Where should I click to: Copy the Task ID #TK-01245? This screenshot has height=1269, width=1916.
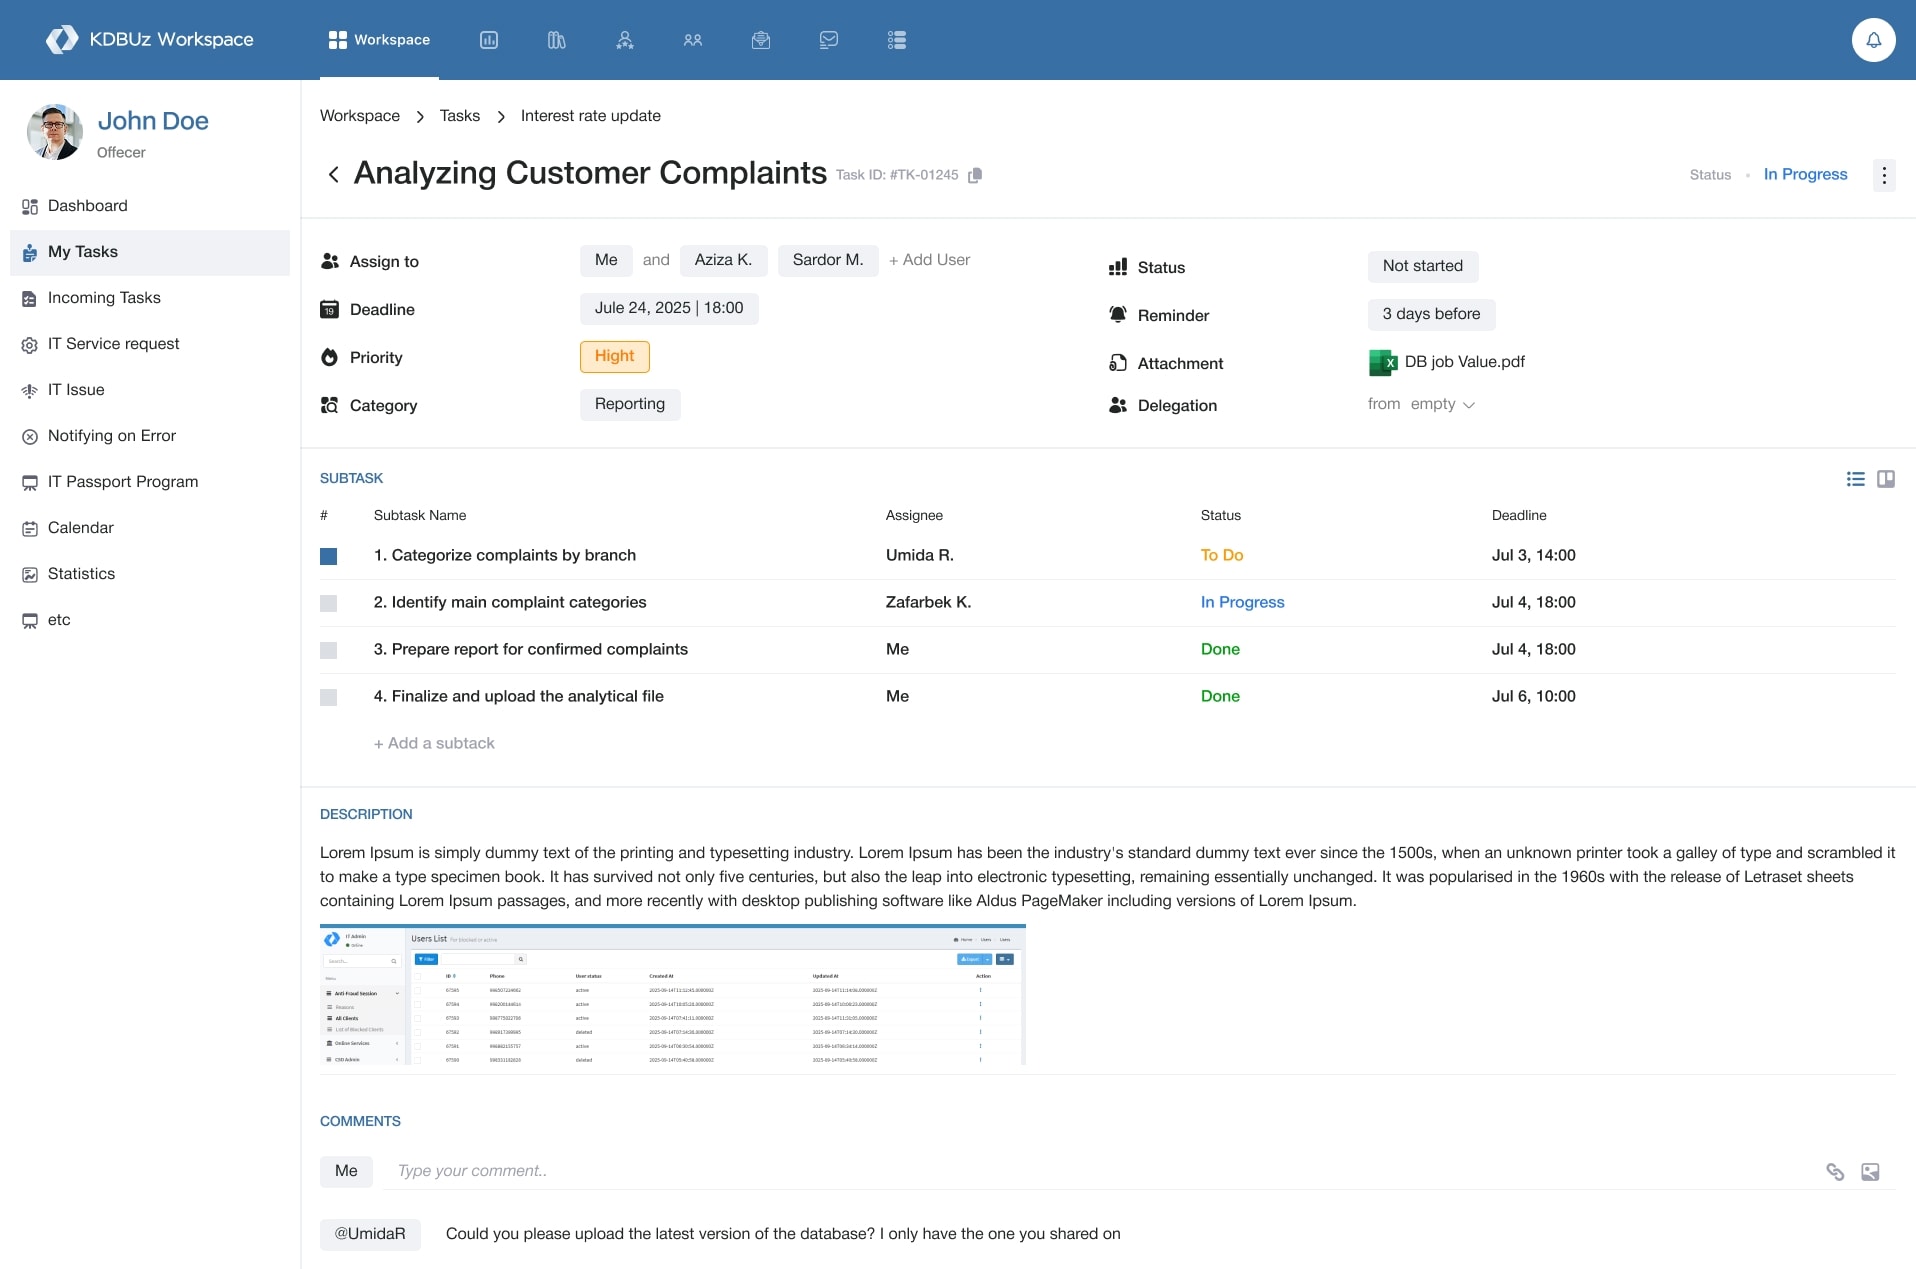tap(976, 175)
